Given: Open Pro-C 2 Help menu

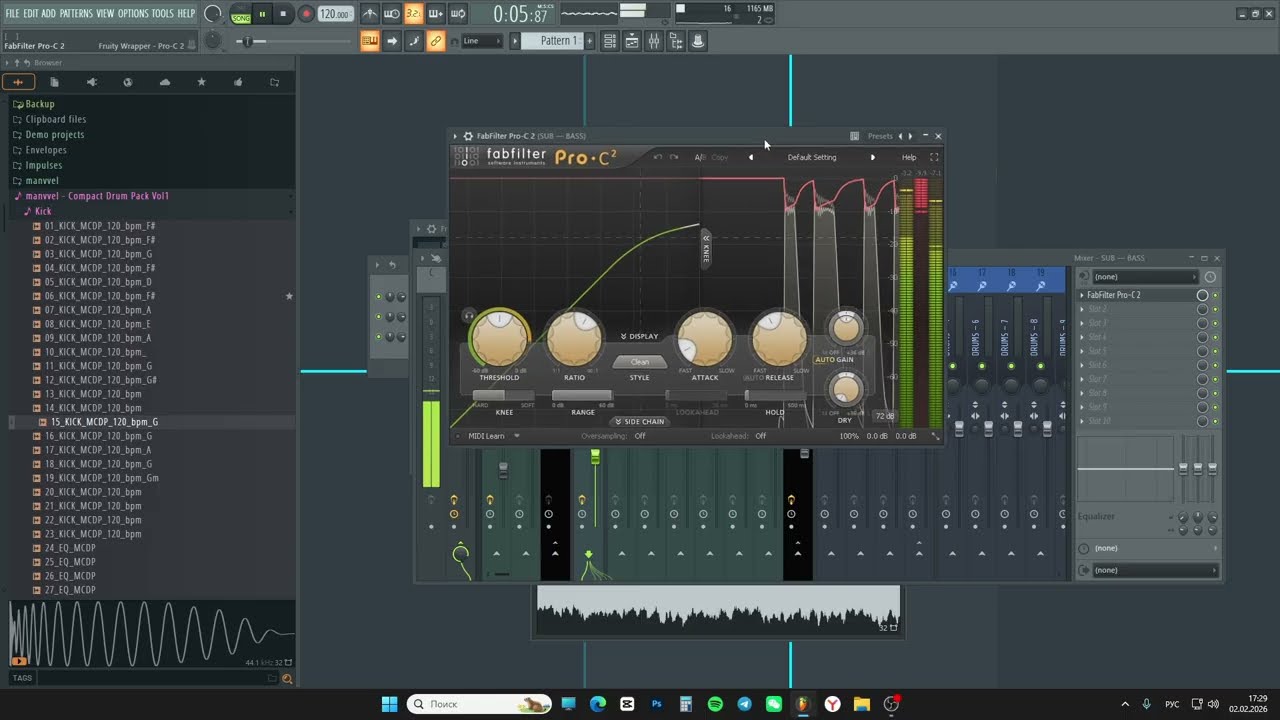Looking at the screenshot, I should [x=909, y=157].
